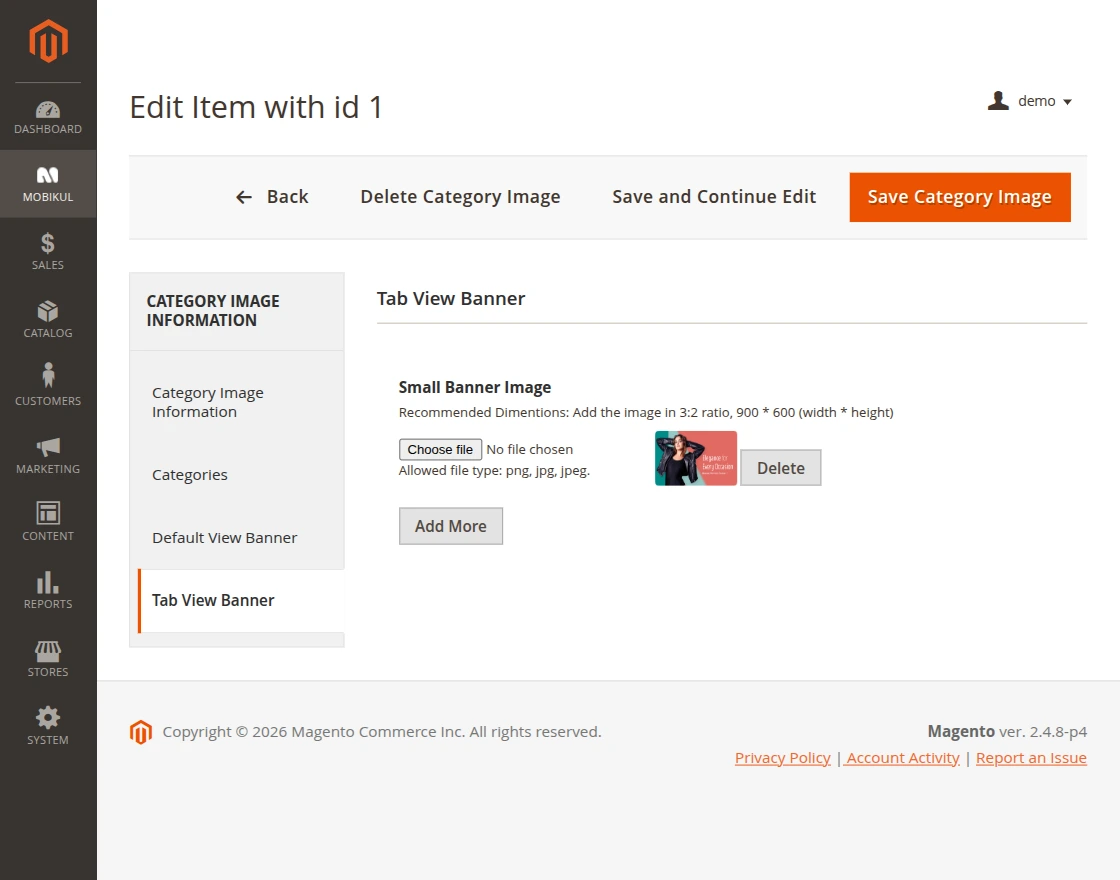Screen dimensions: 1120x880
Task: Delete the uploaded small banner image
Action: click(x=781, y=468)
